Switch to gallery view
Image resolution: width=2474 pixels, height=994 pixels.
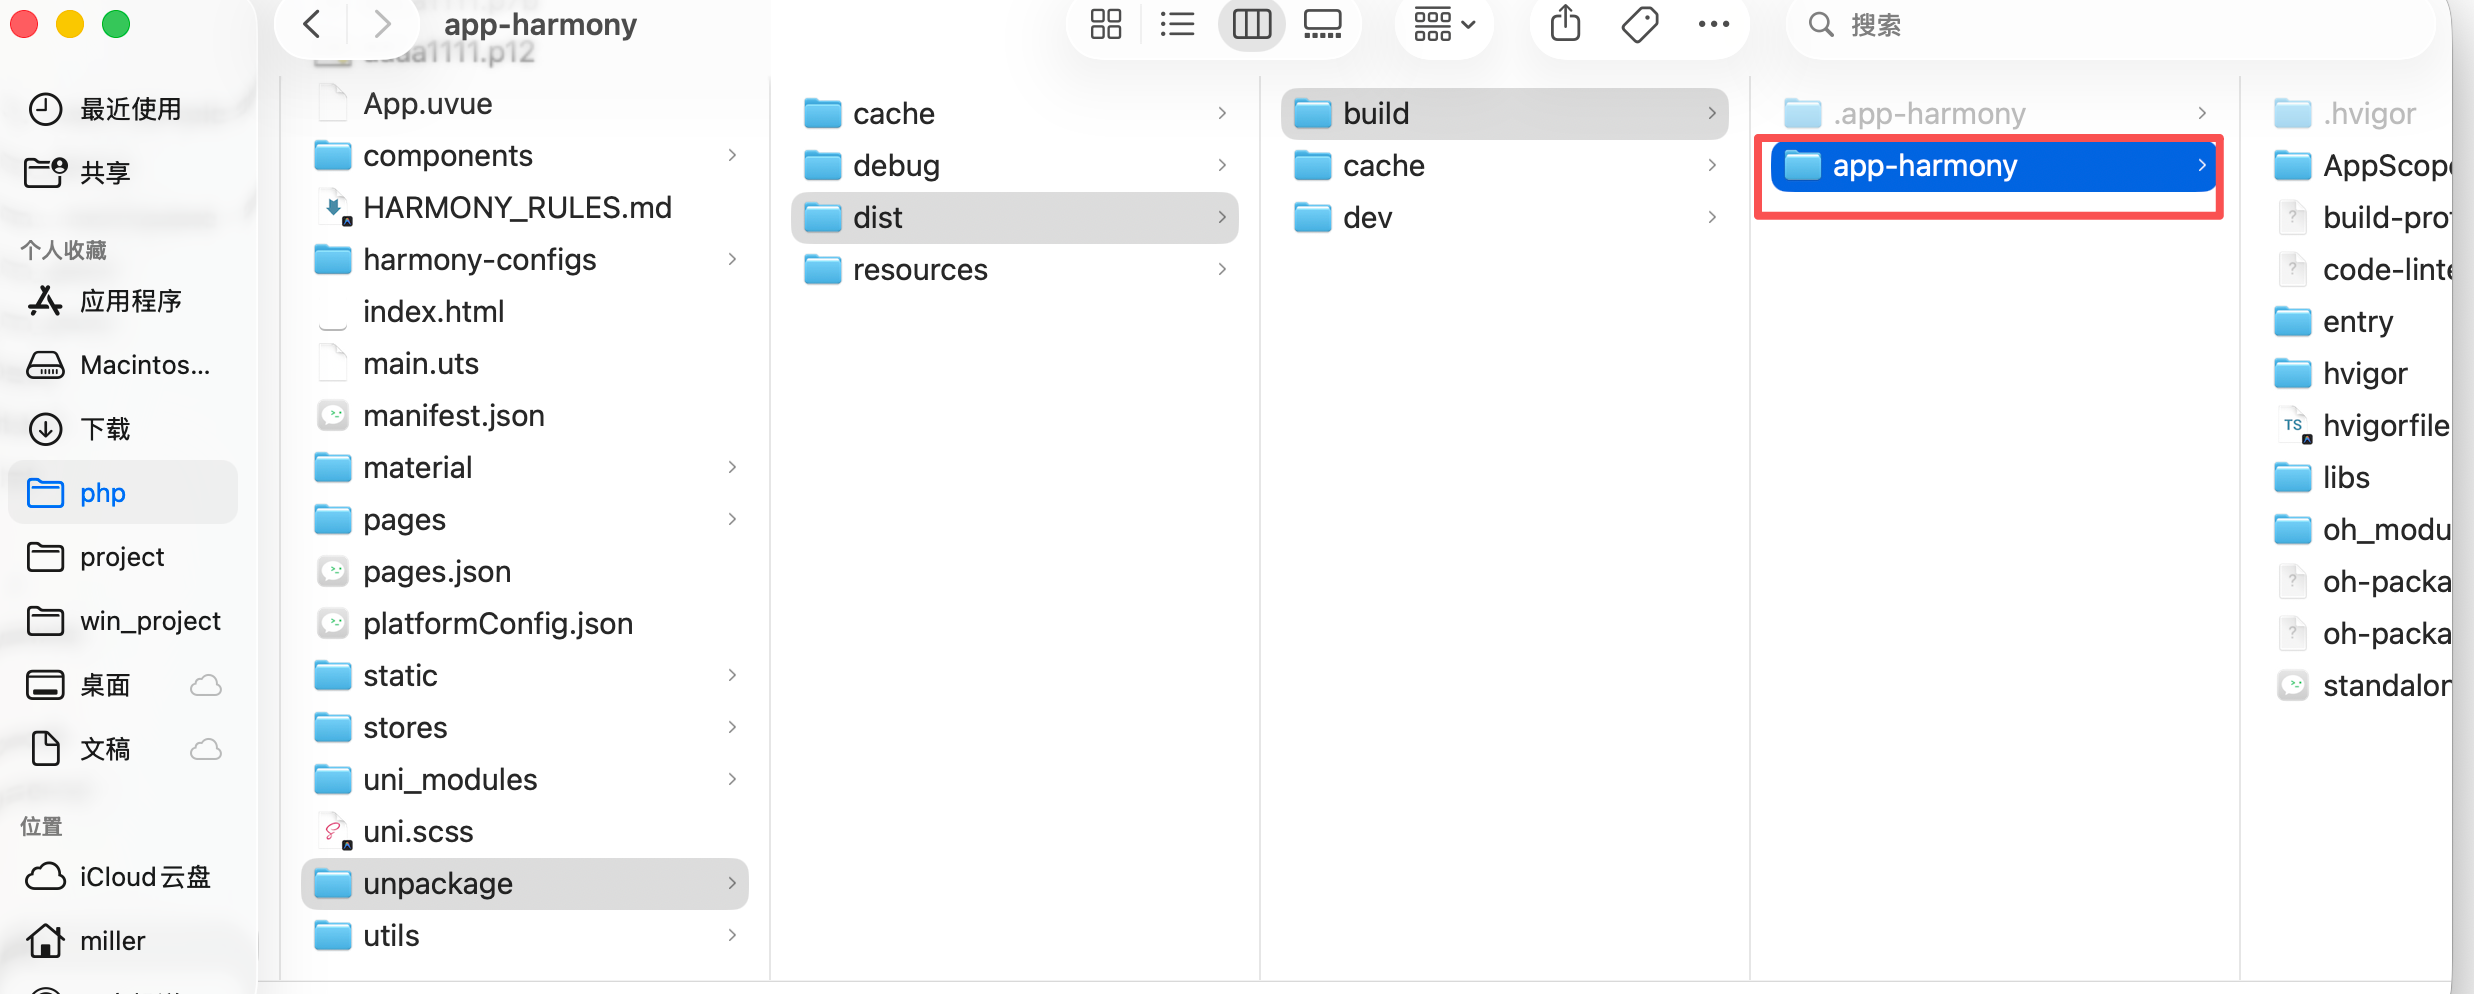click(1323, 24)
